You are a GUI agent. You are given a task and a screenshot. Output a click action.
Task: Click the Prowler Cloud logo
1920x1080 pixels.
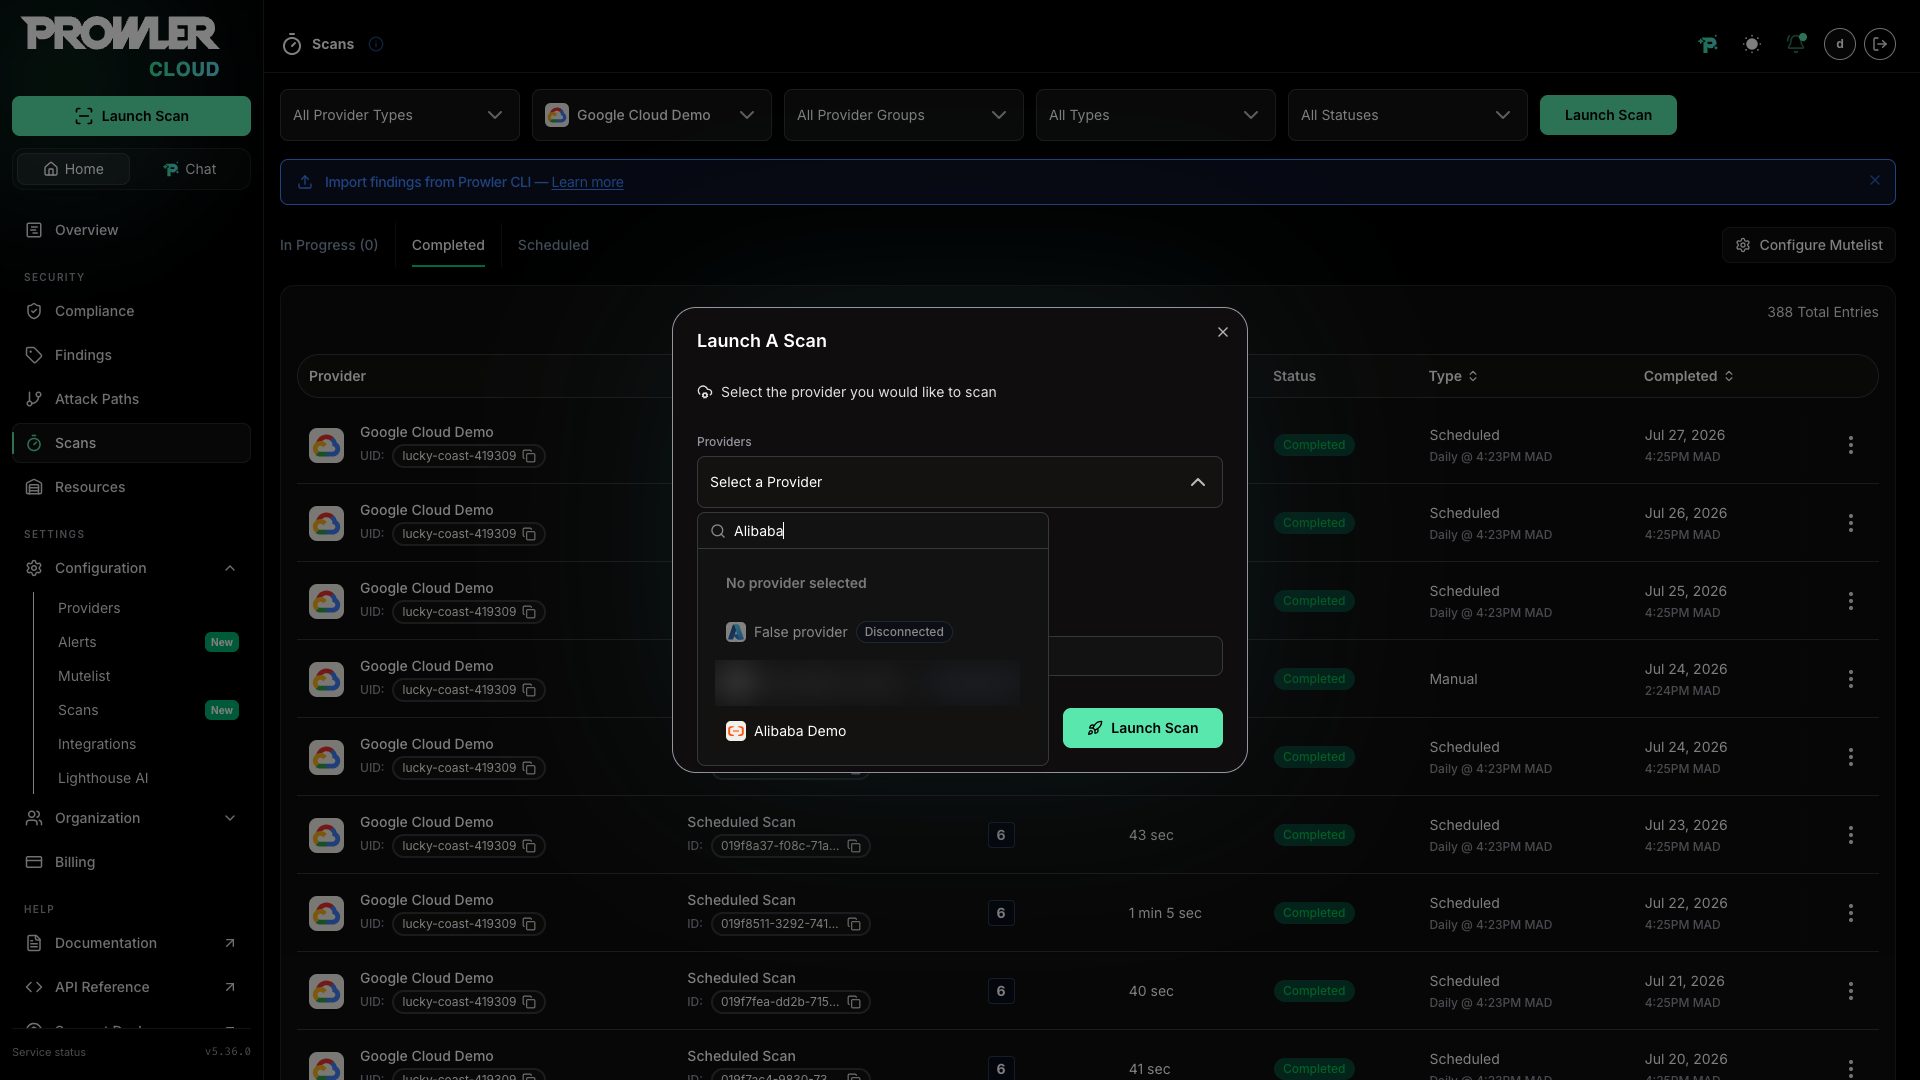click(120, 46)
